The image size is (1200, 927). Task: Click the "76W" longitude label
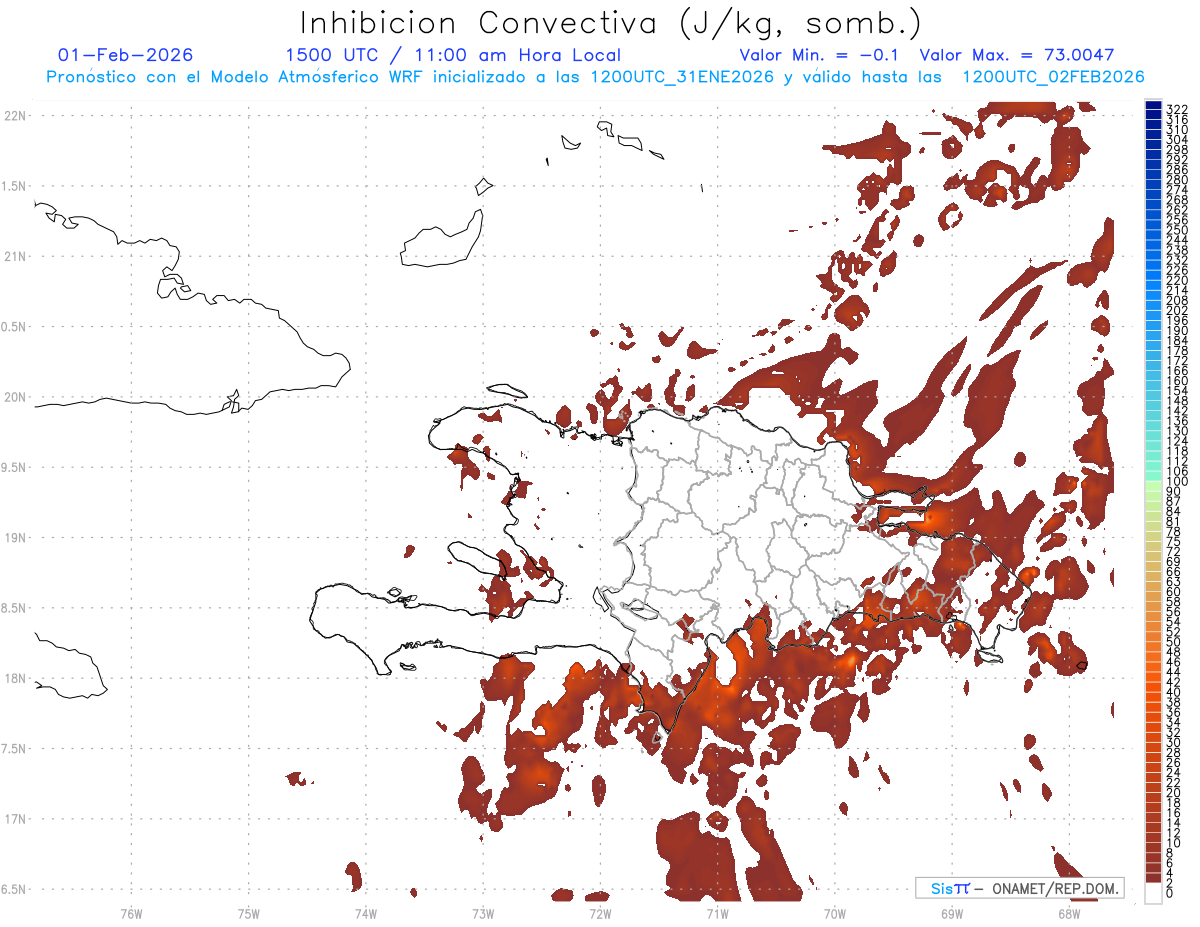[131, 912]
